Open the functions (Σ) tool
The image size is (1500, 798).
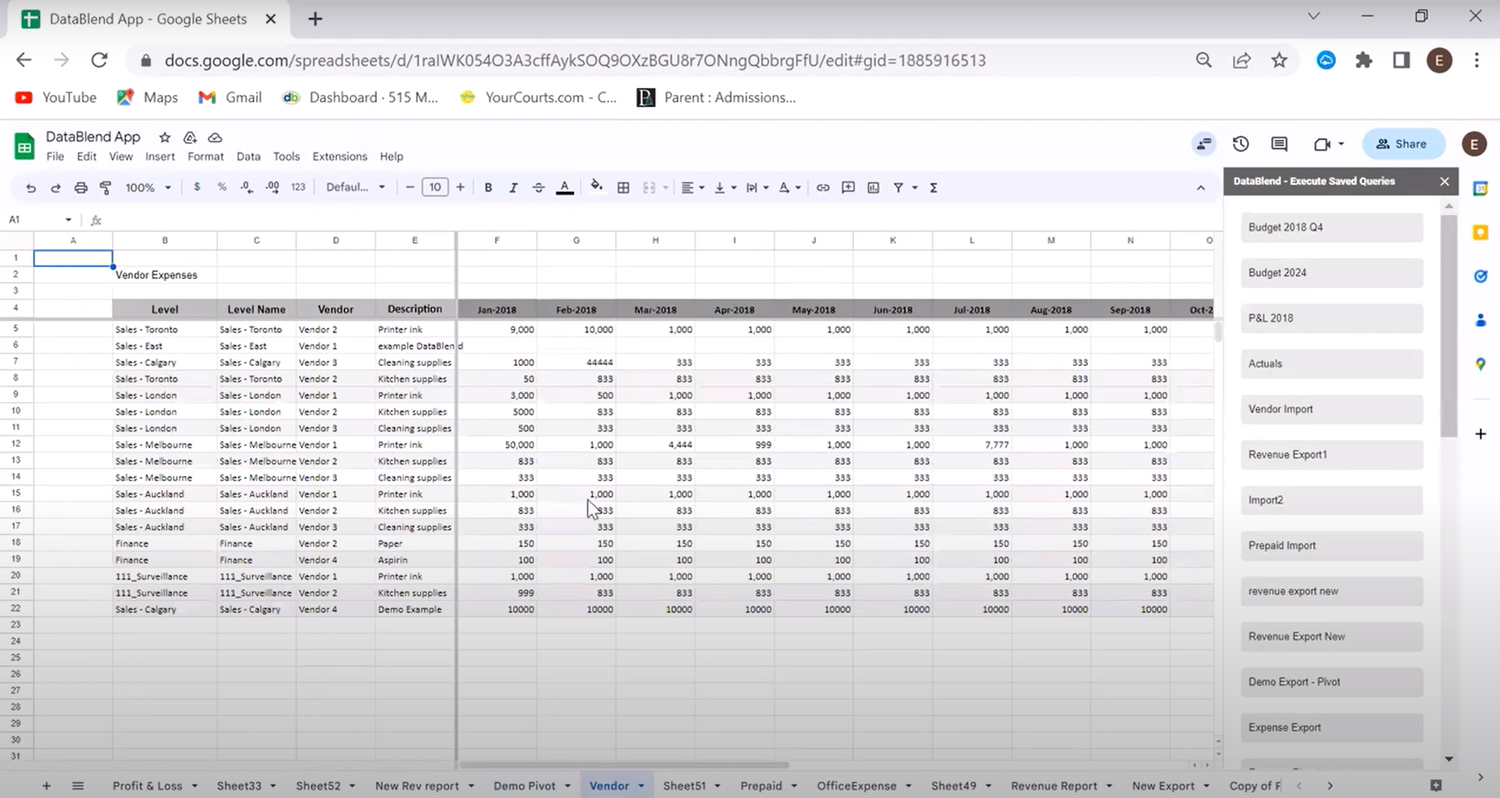pyautogui.click(x=932, y=187)
